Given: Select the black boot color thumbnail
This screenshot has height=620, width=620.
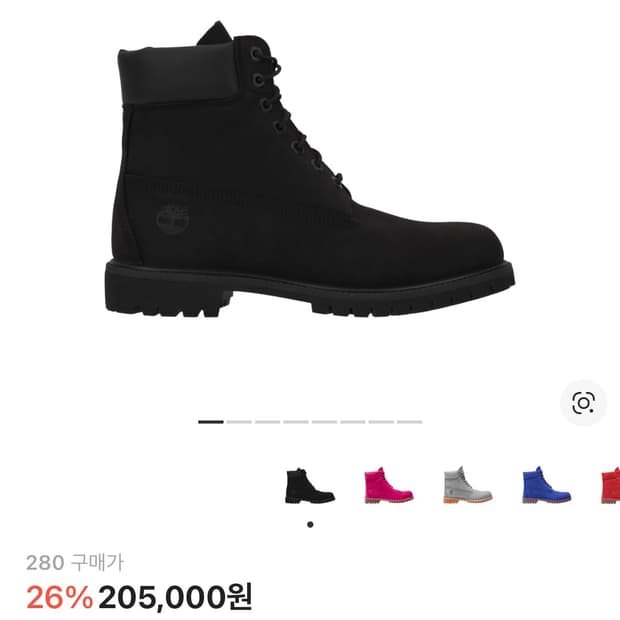Looking at the screenshot, I should point(310,486).
